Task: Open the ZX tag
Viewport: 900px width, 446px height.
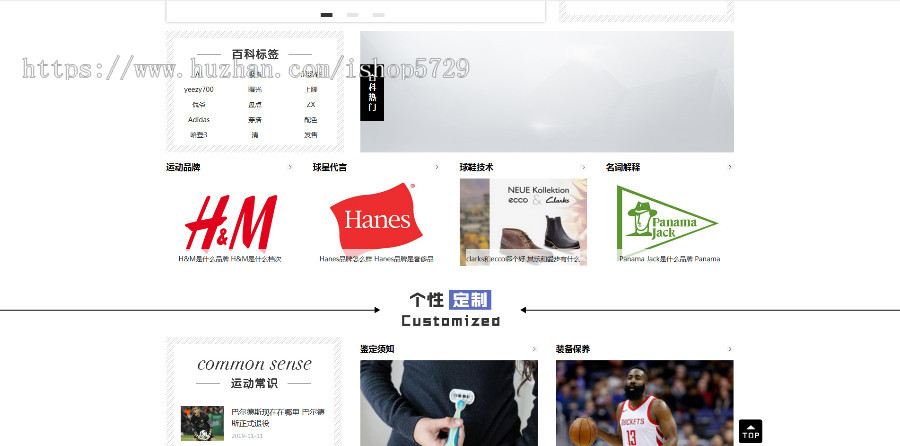Action: pyautogui.click(x=311, y=104)
